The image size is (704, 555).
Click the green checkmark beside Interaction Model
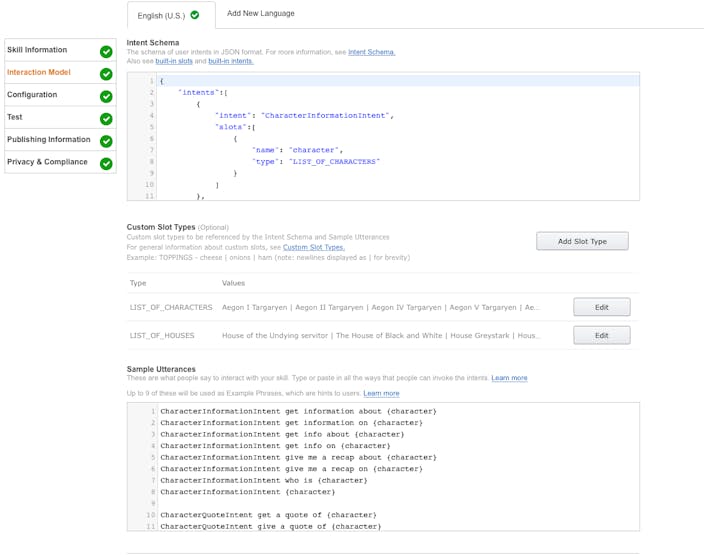[x=106, y=74]
